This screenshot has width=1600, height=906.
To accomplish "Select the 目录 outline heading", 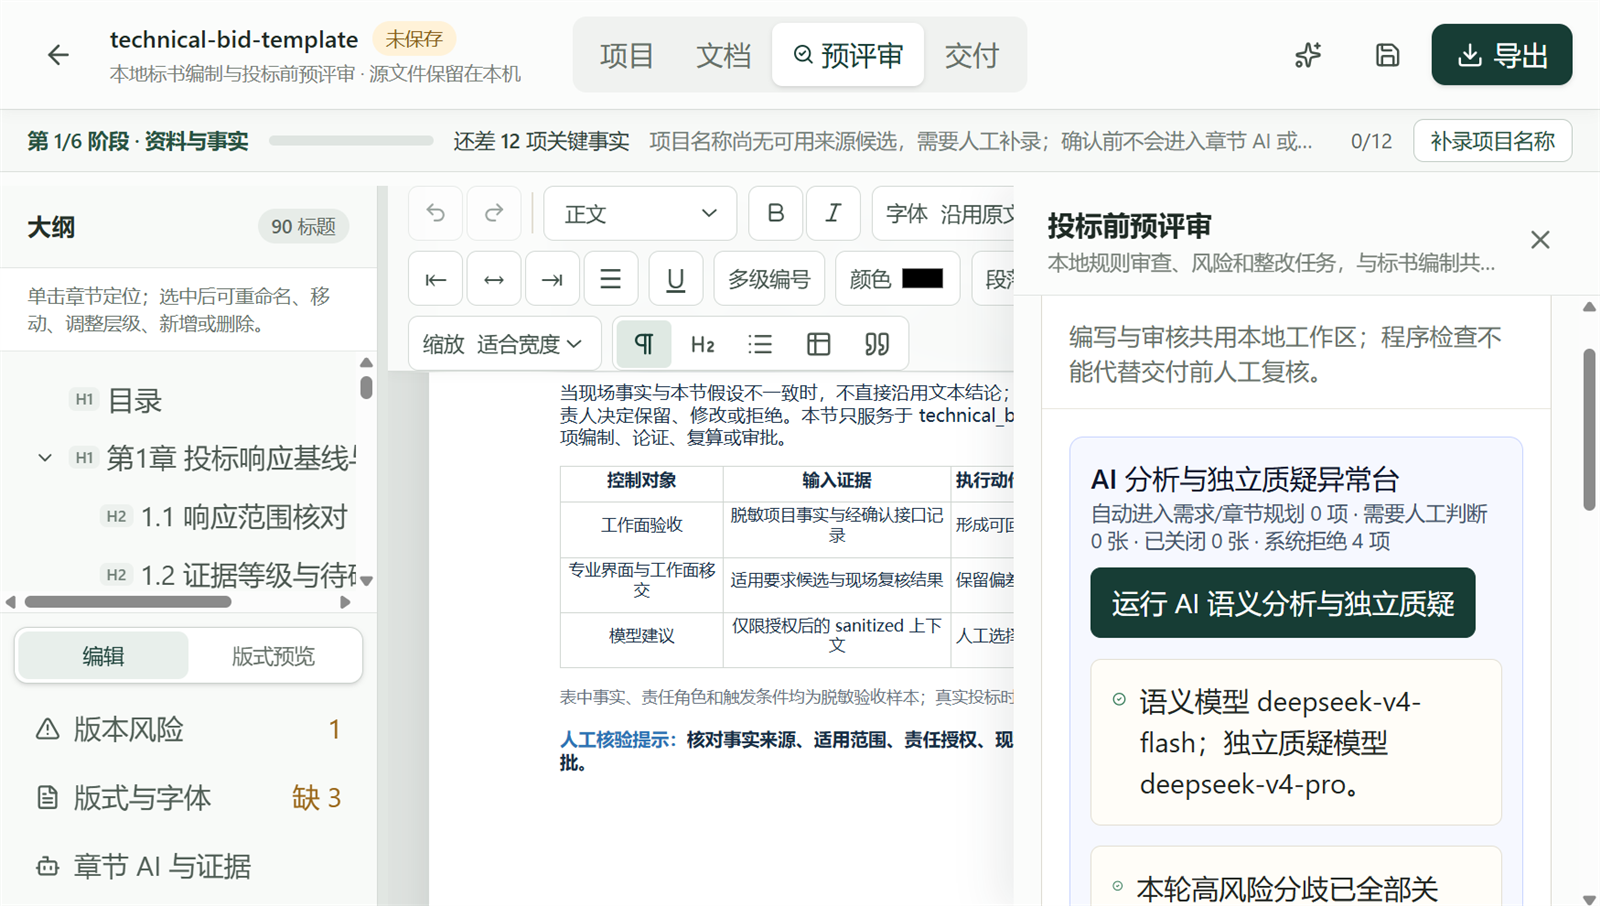I will pos(135,400).
